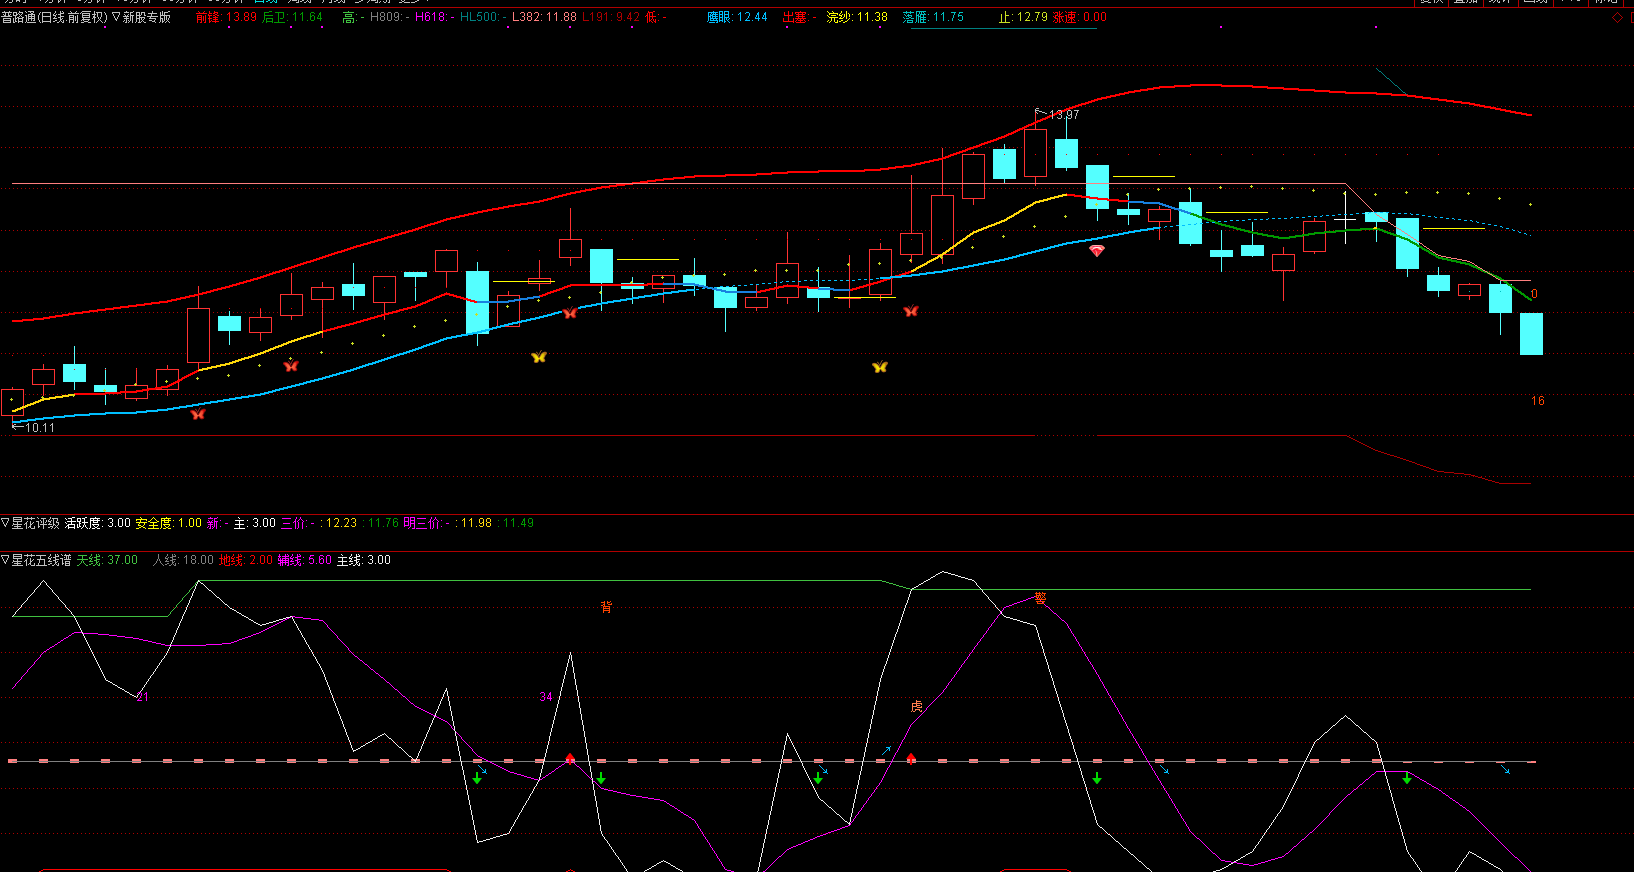Click the 11.49 green value in 星花评级 row
The image size is (1634, 872).
(x=518, y=523)
